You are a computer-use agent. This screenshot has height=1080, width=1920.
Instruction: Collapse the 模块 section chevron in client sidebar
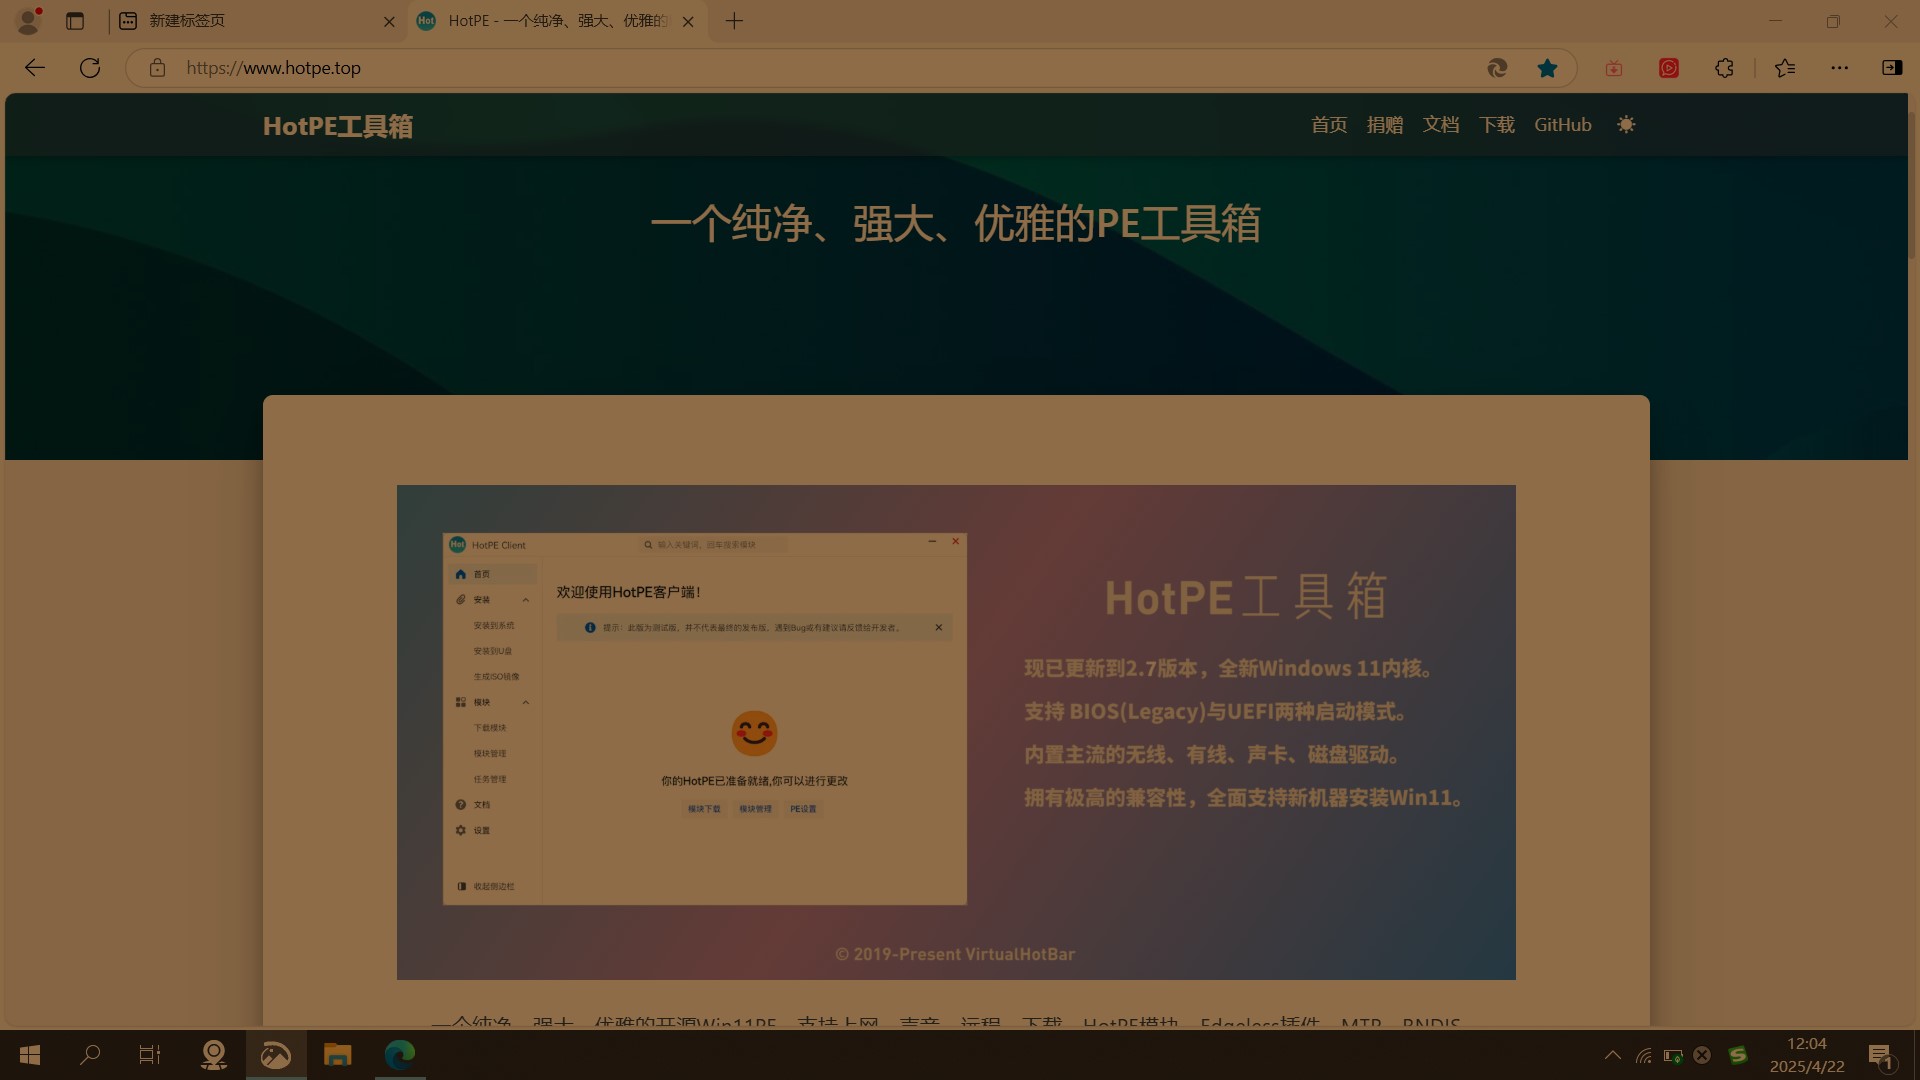(526, 702)
